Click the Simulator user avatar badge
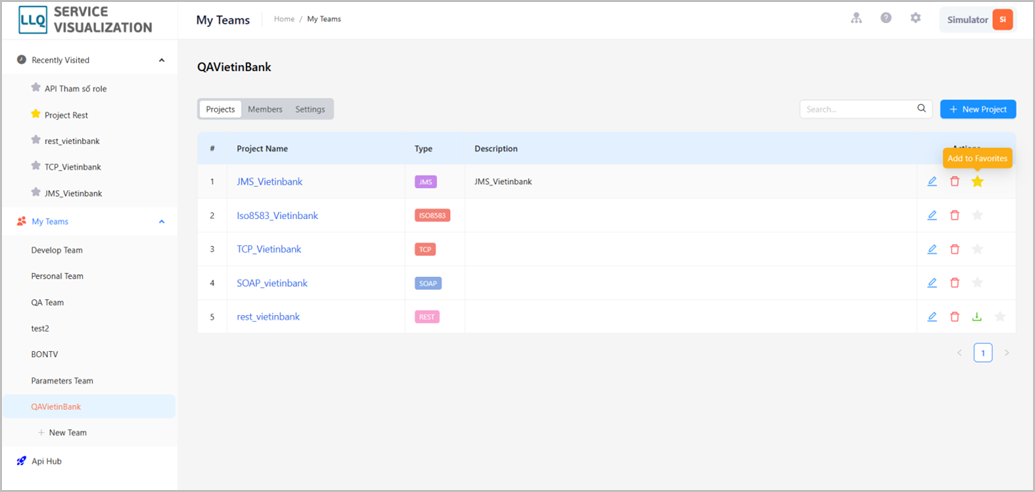Image resolution: width=1035 pixels, height=492 pixels. click(1002, 20)
